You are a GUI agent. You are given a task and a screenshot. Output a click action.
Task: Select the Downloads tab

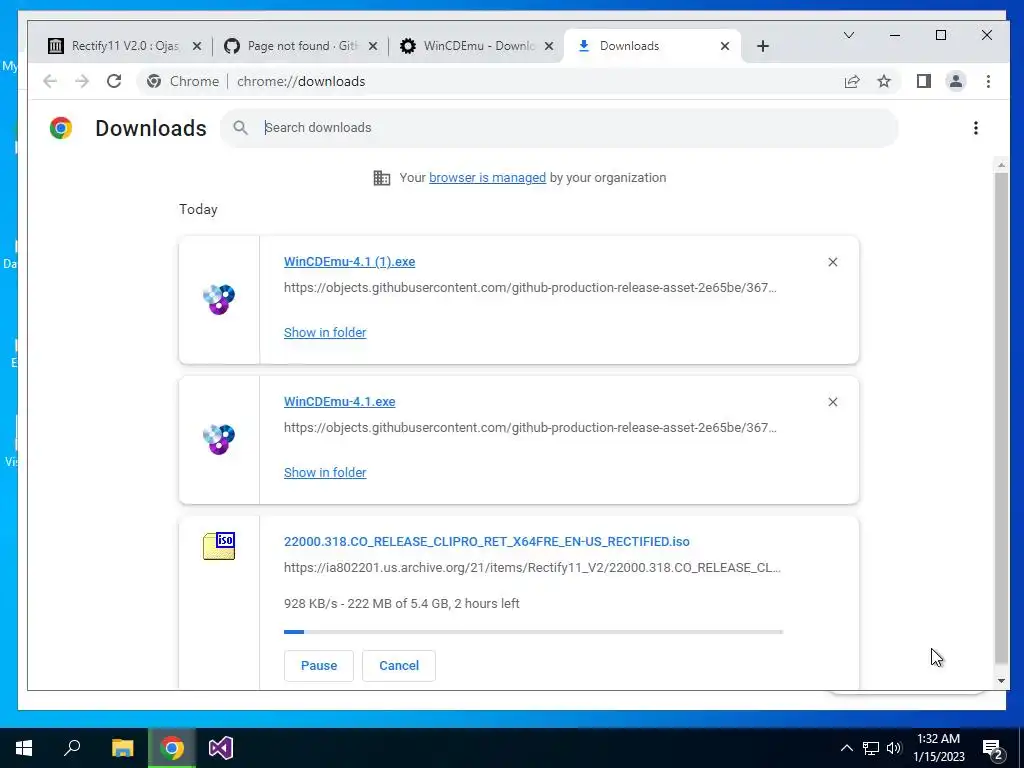pos(652,46)
